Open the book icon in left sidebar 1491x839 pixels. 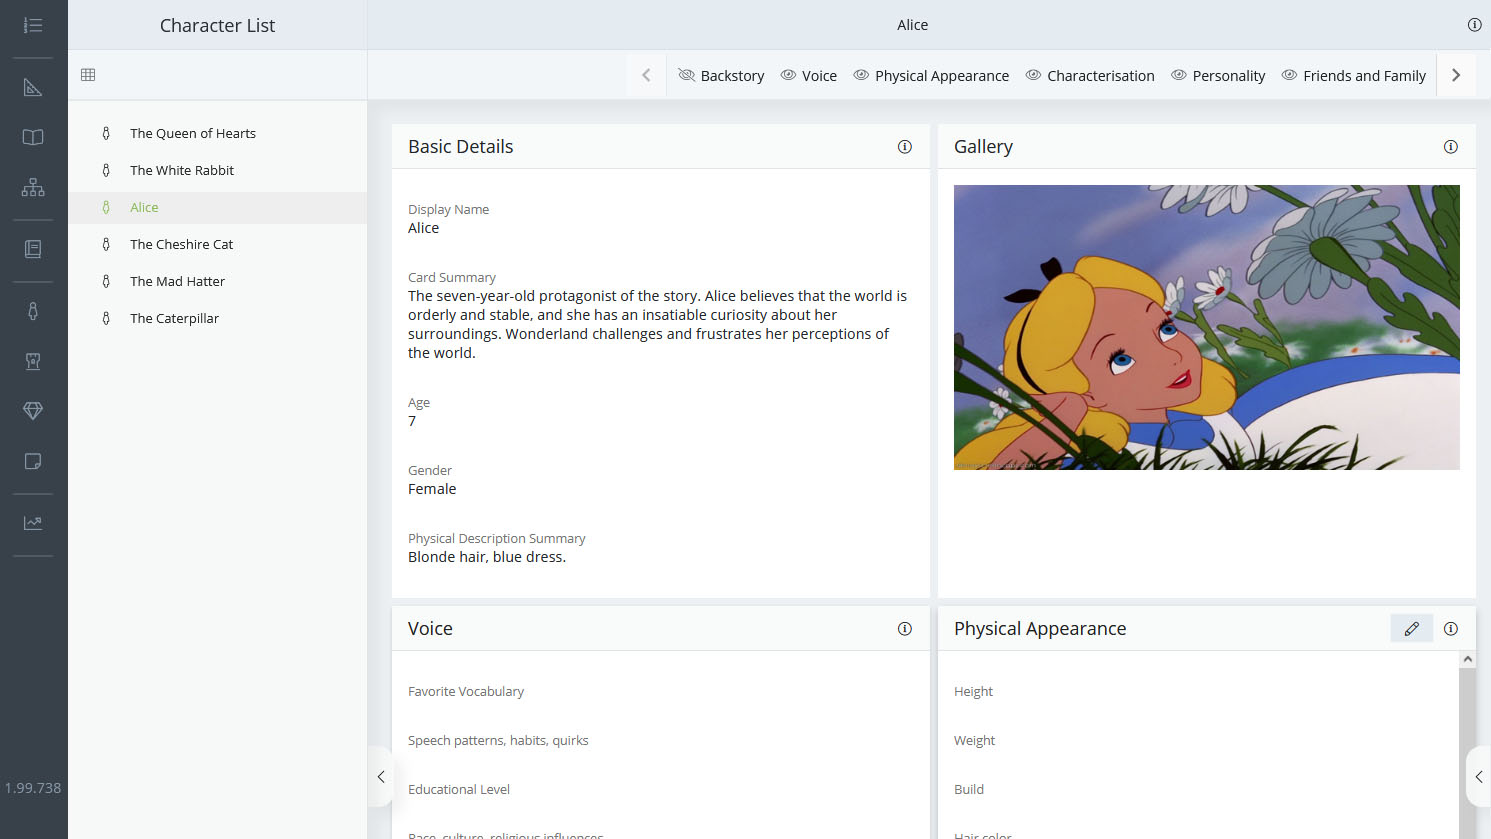(x=33, y=137)
